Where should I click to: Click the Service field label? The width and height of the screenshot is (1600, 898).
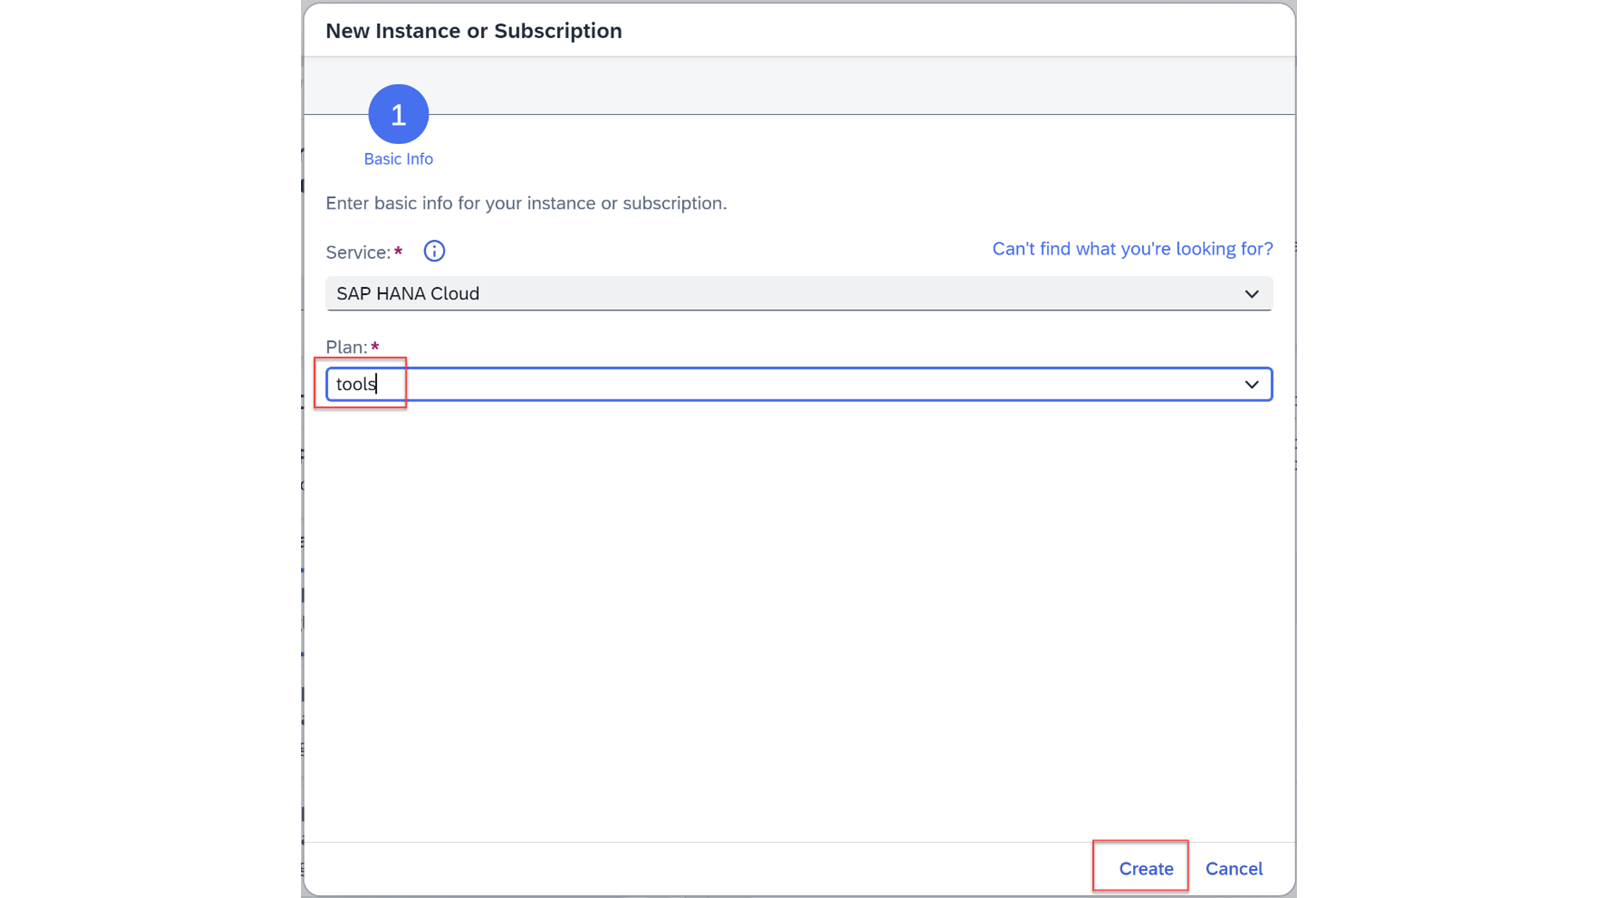[x=358, y=252]
